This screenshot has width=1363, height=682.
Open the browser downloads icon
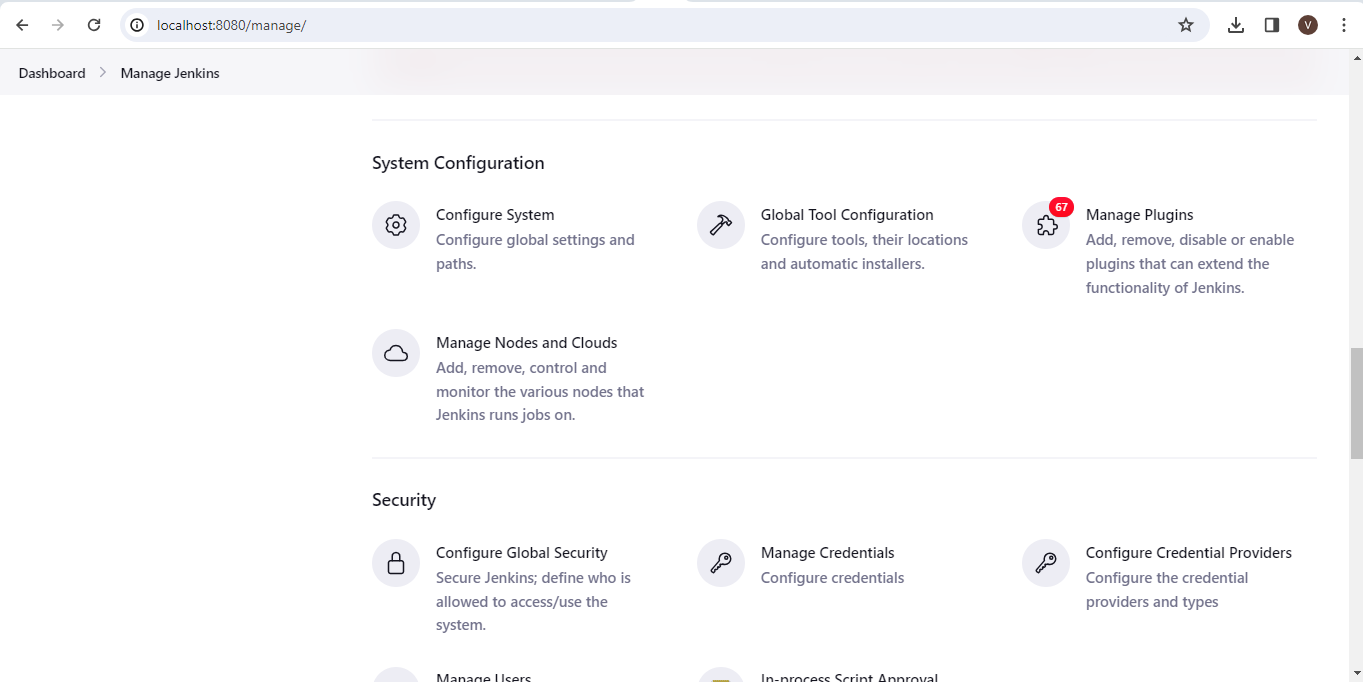coord(1236,25)
